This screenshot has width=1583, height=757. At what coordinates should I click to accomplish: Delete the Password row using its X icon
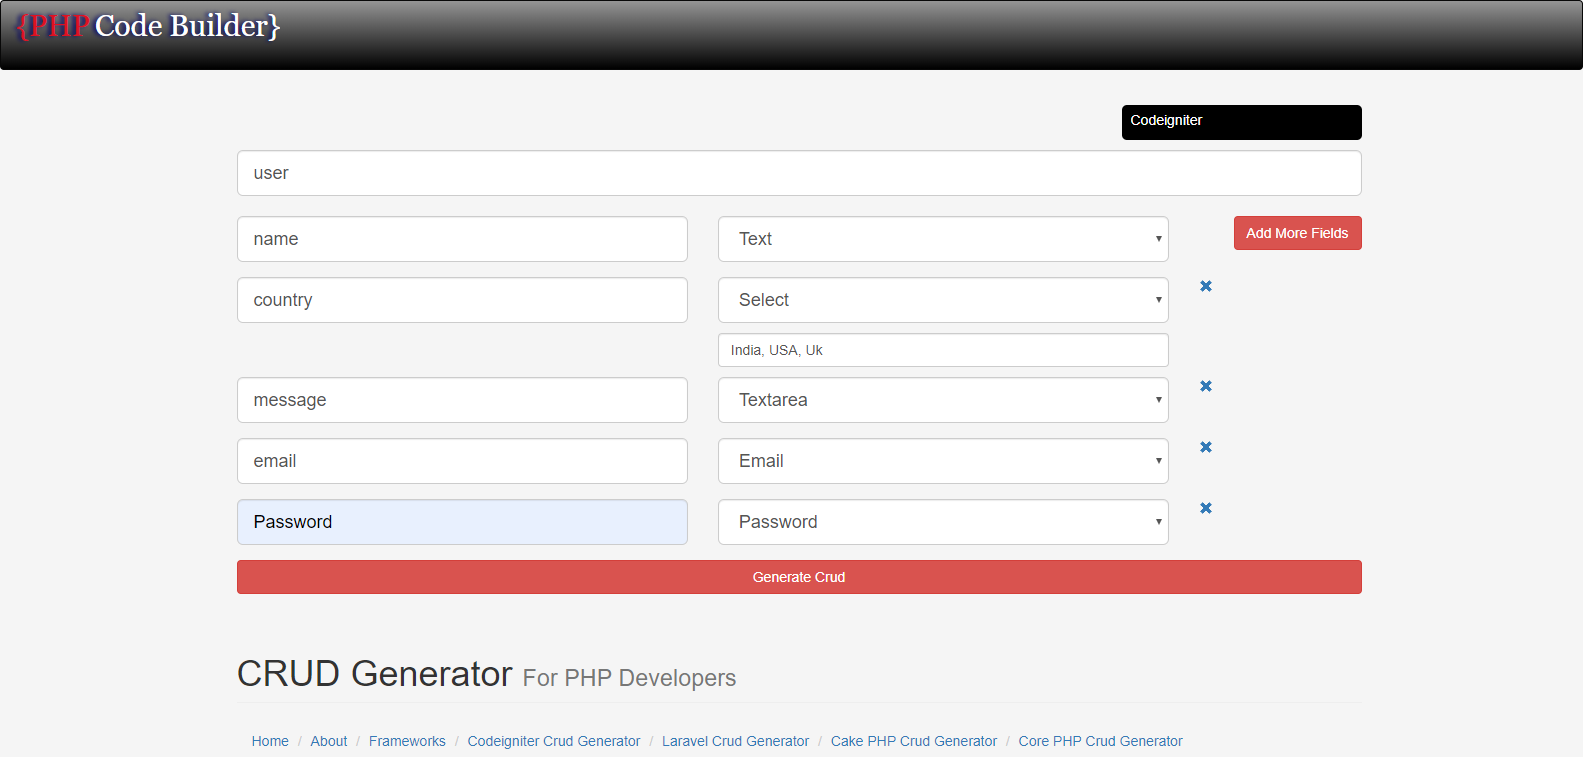[x=1206, y=508]
